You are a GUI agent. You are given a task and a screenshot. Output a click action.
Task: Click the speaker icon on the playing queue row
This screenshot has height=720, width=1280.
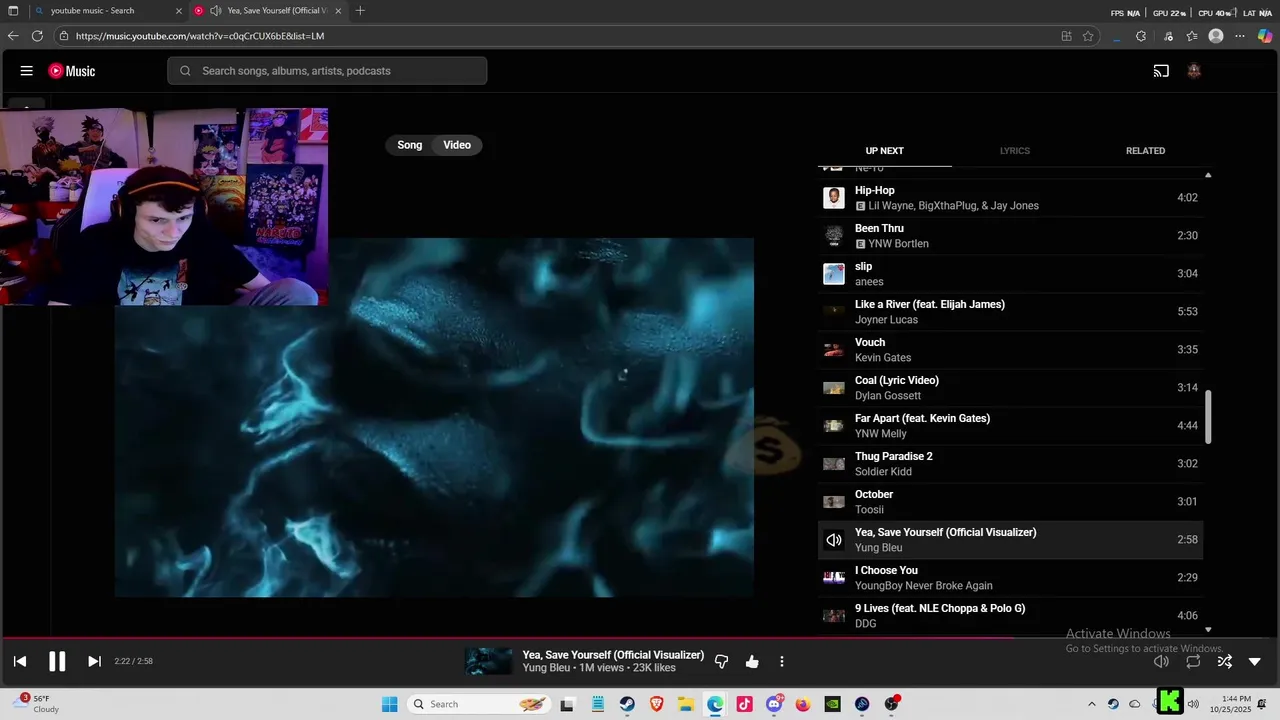833,540
